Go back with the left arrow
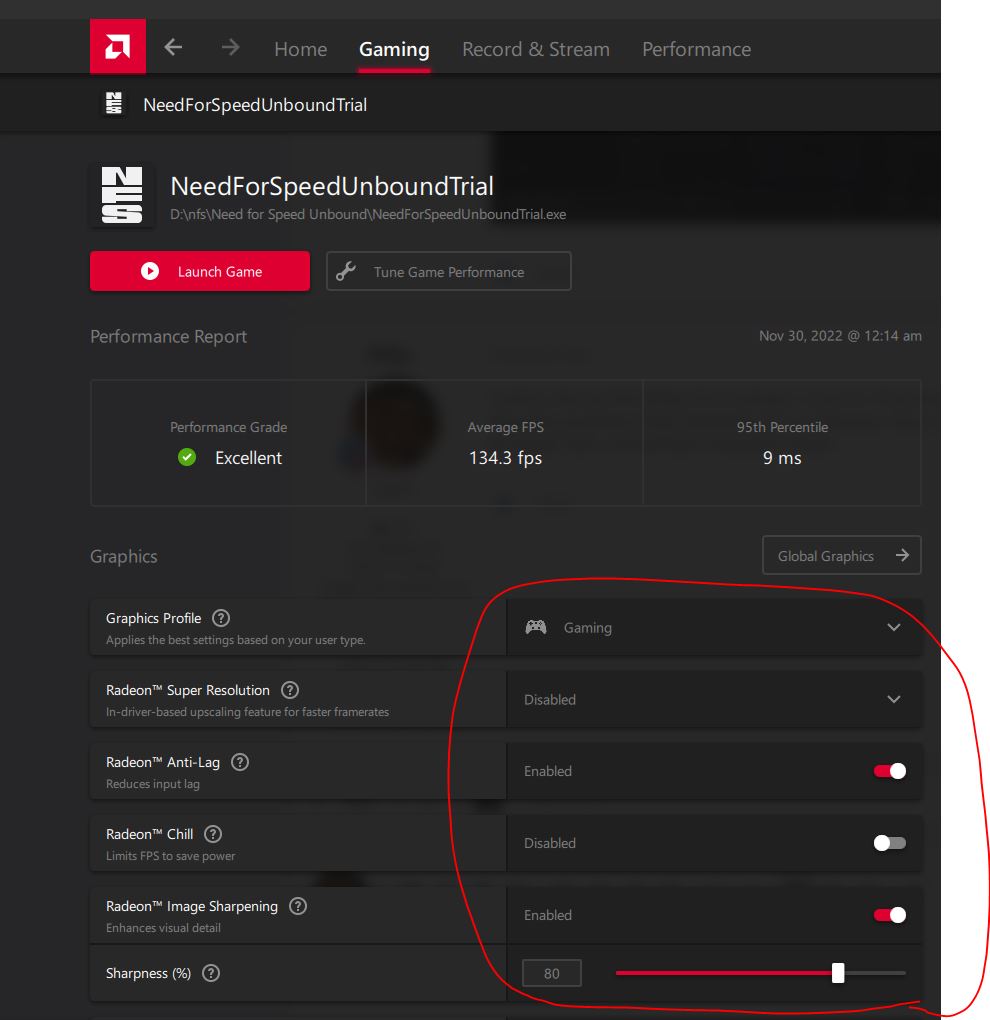Screen dimensions: 990x1020 tap(174, 48)
